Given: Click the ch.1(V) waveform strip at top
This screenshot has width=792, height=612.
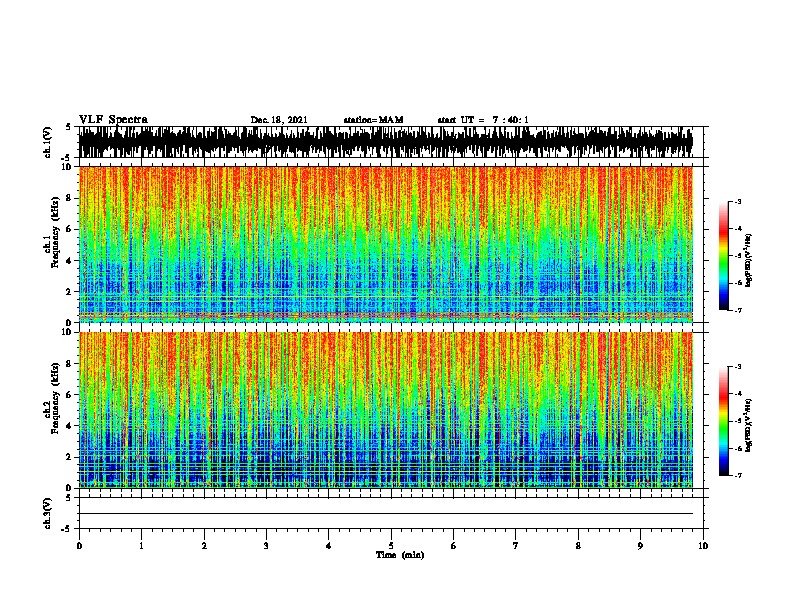Looking at the screenshot, I should click(x=386, y=142).
